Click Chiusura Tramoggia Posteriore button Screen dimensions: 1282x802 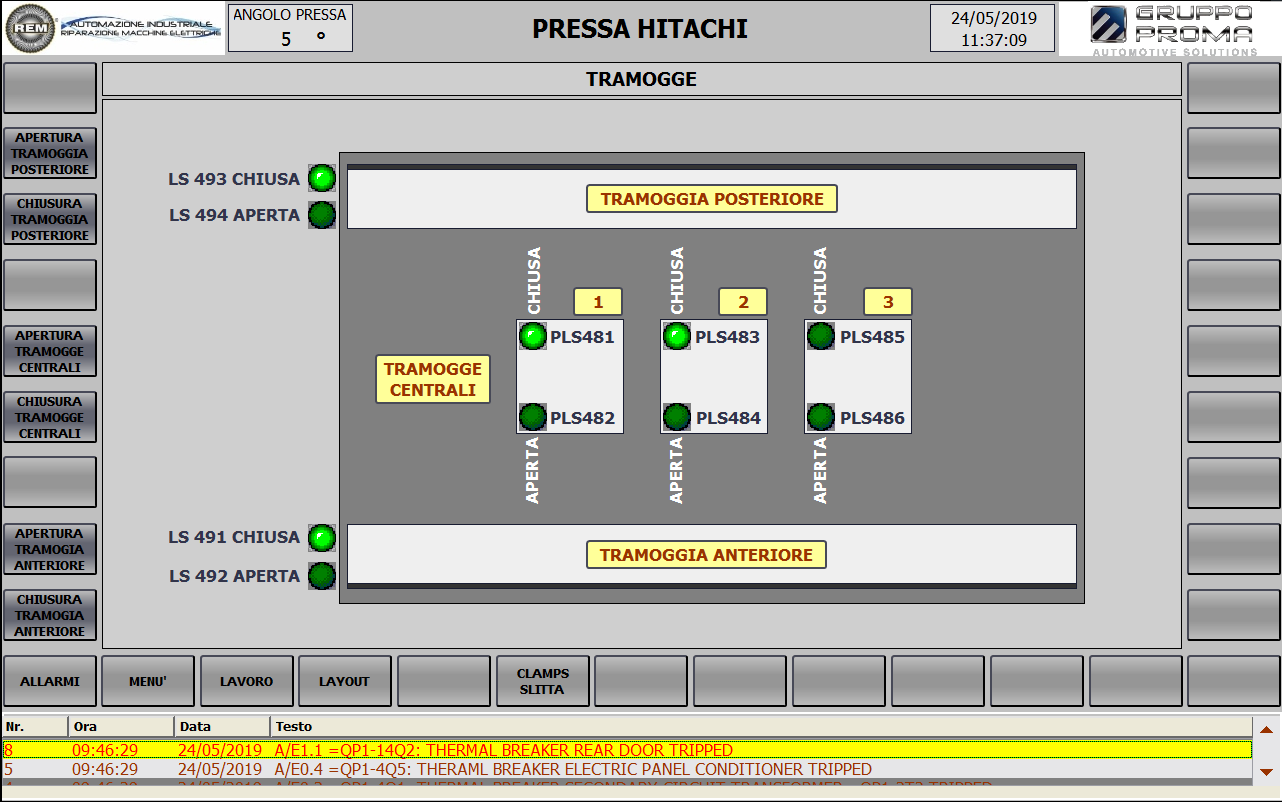click(x=50, y=220)
